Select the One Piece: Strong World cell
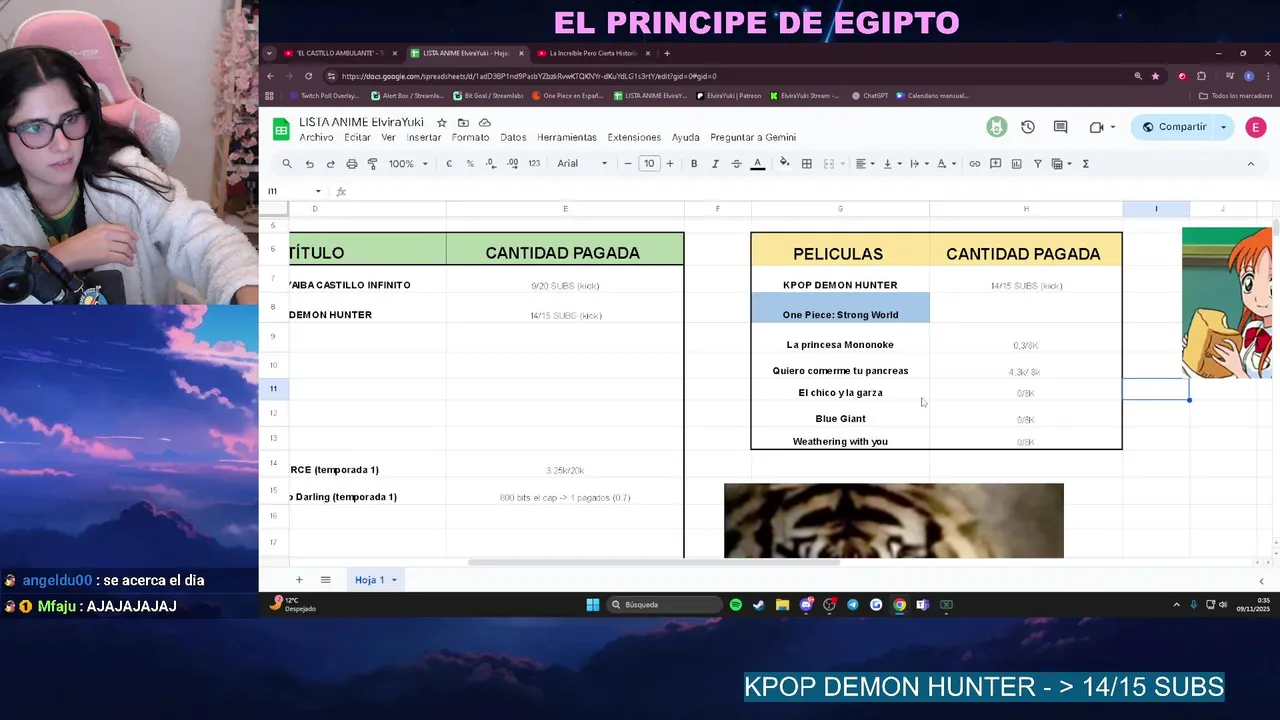 coord(840,309)
